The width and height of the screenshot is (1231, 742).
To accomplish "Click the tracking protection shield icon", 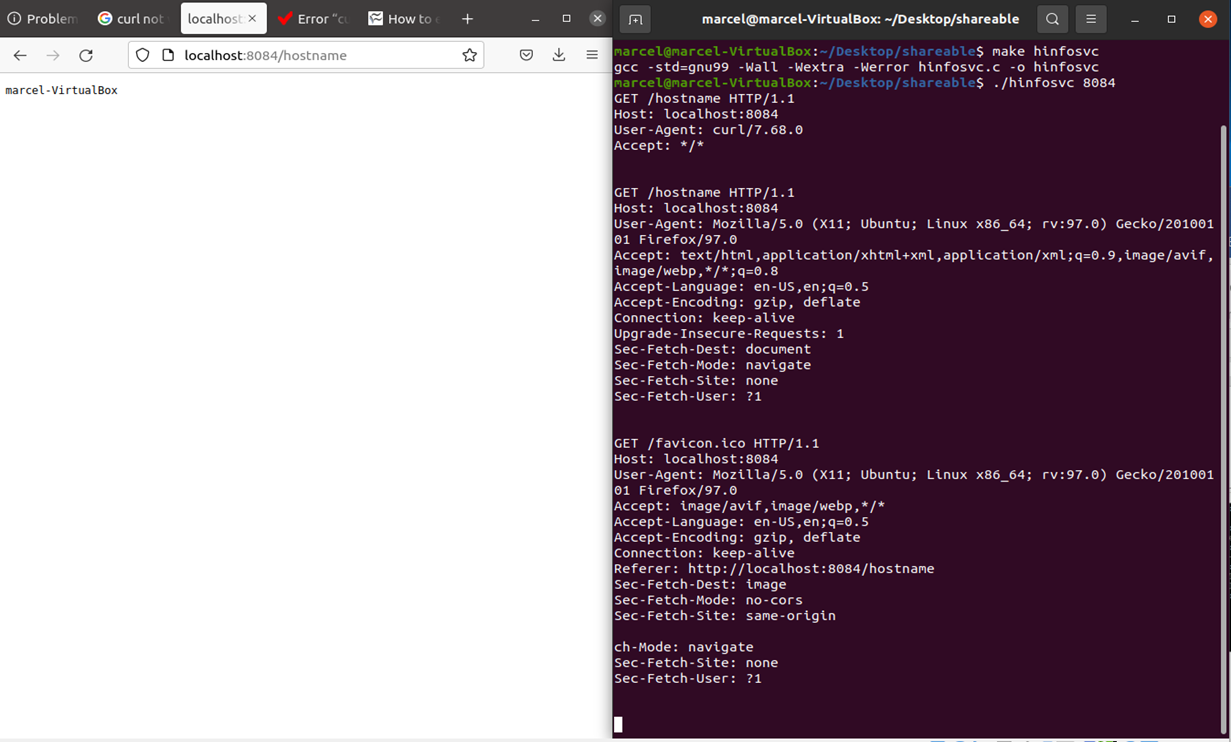I will pos(140,55).
